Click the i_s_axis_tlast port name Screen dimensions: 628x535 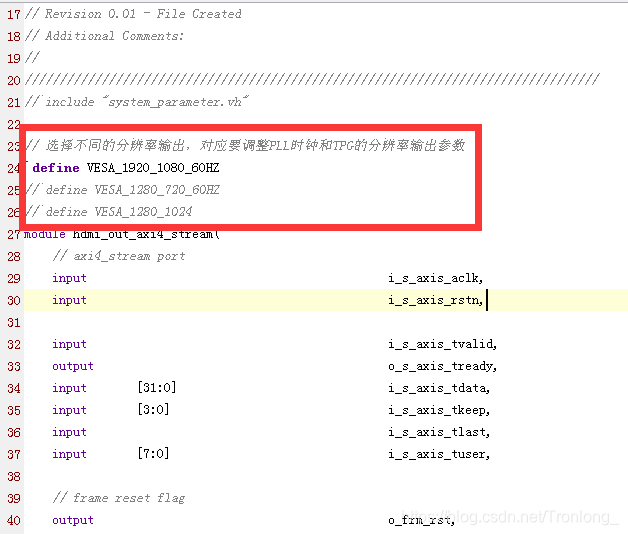coord(439,432)
